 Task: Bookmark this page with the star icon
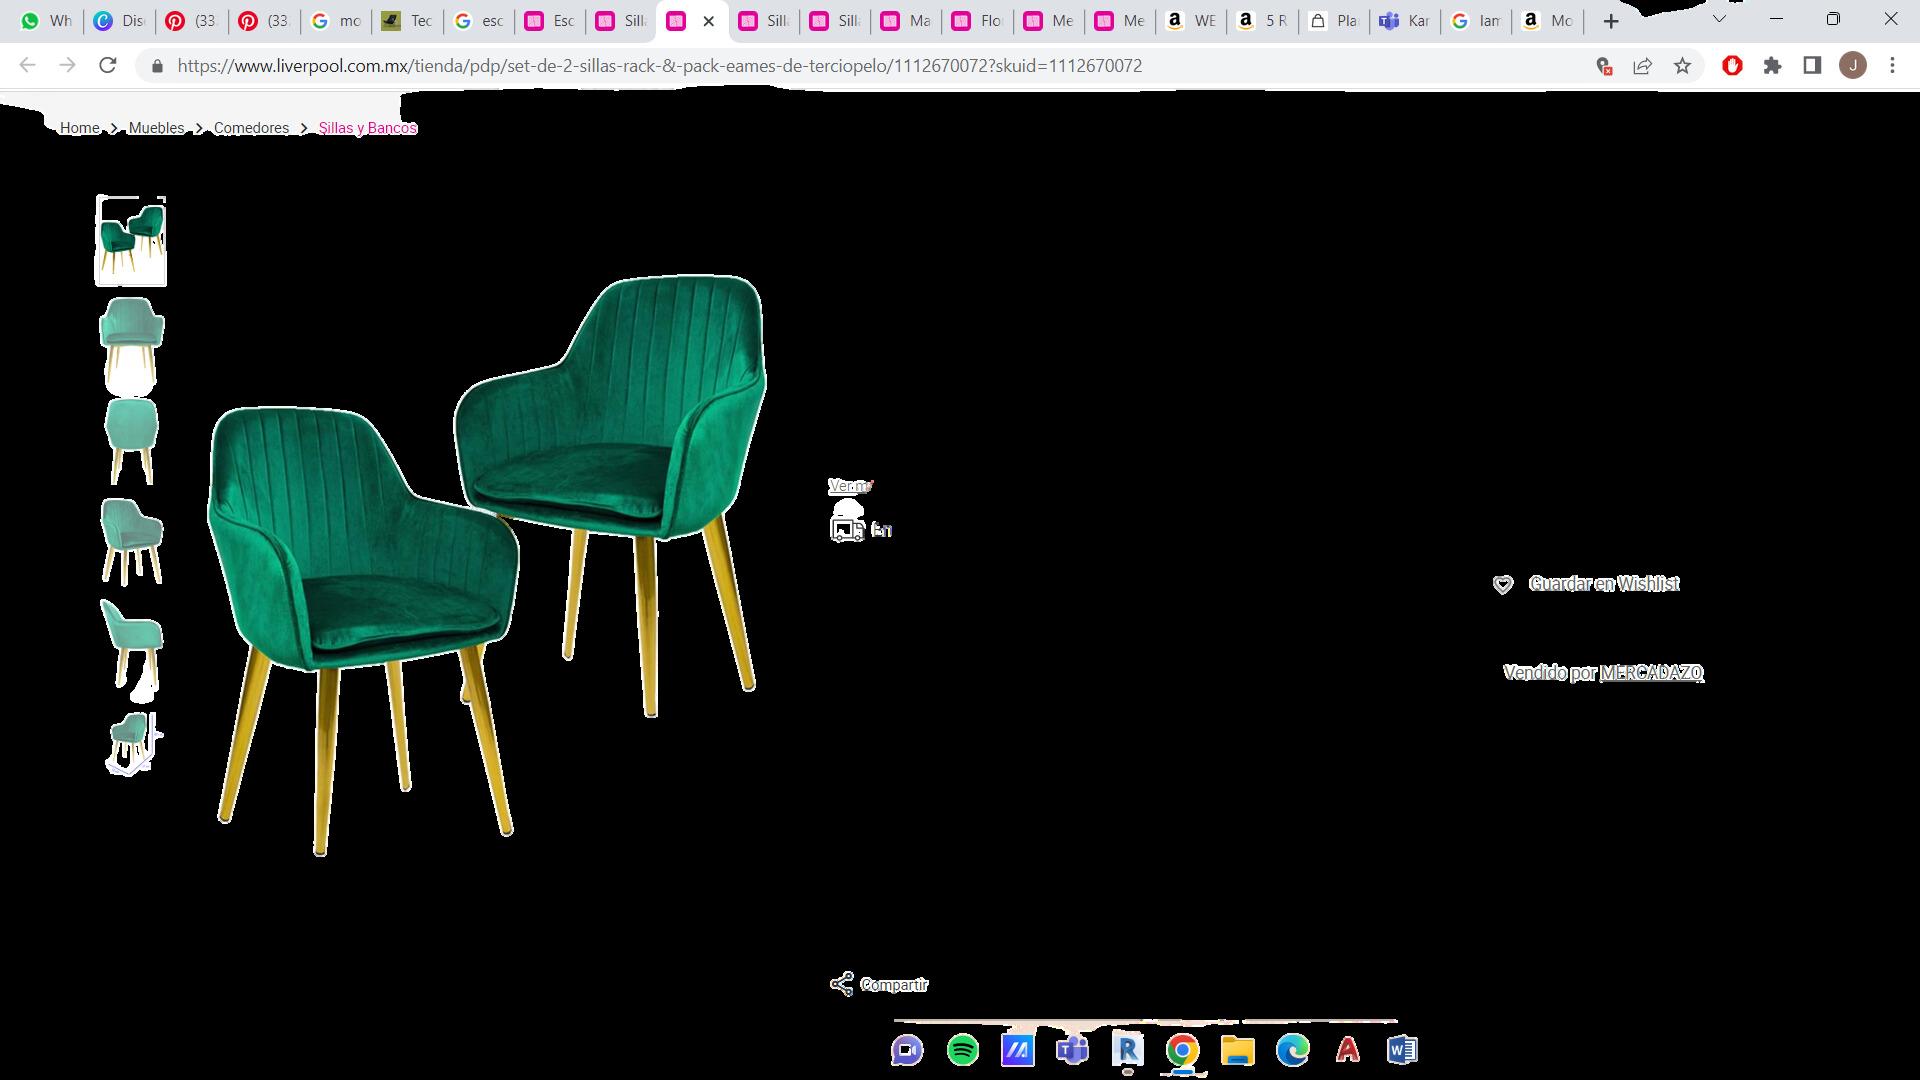tap(1682, 66)
